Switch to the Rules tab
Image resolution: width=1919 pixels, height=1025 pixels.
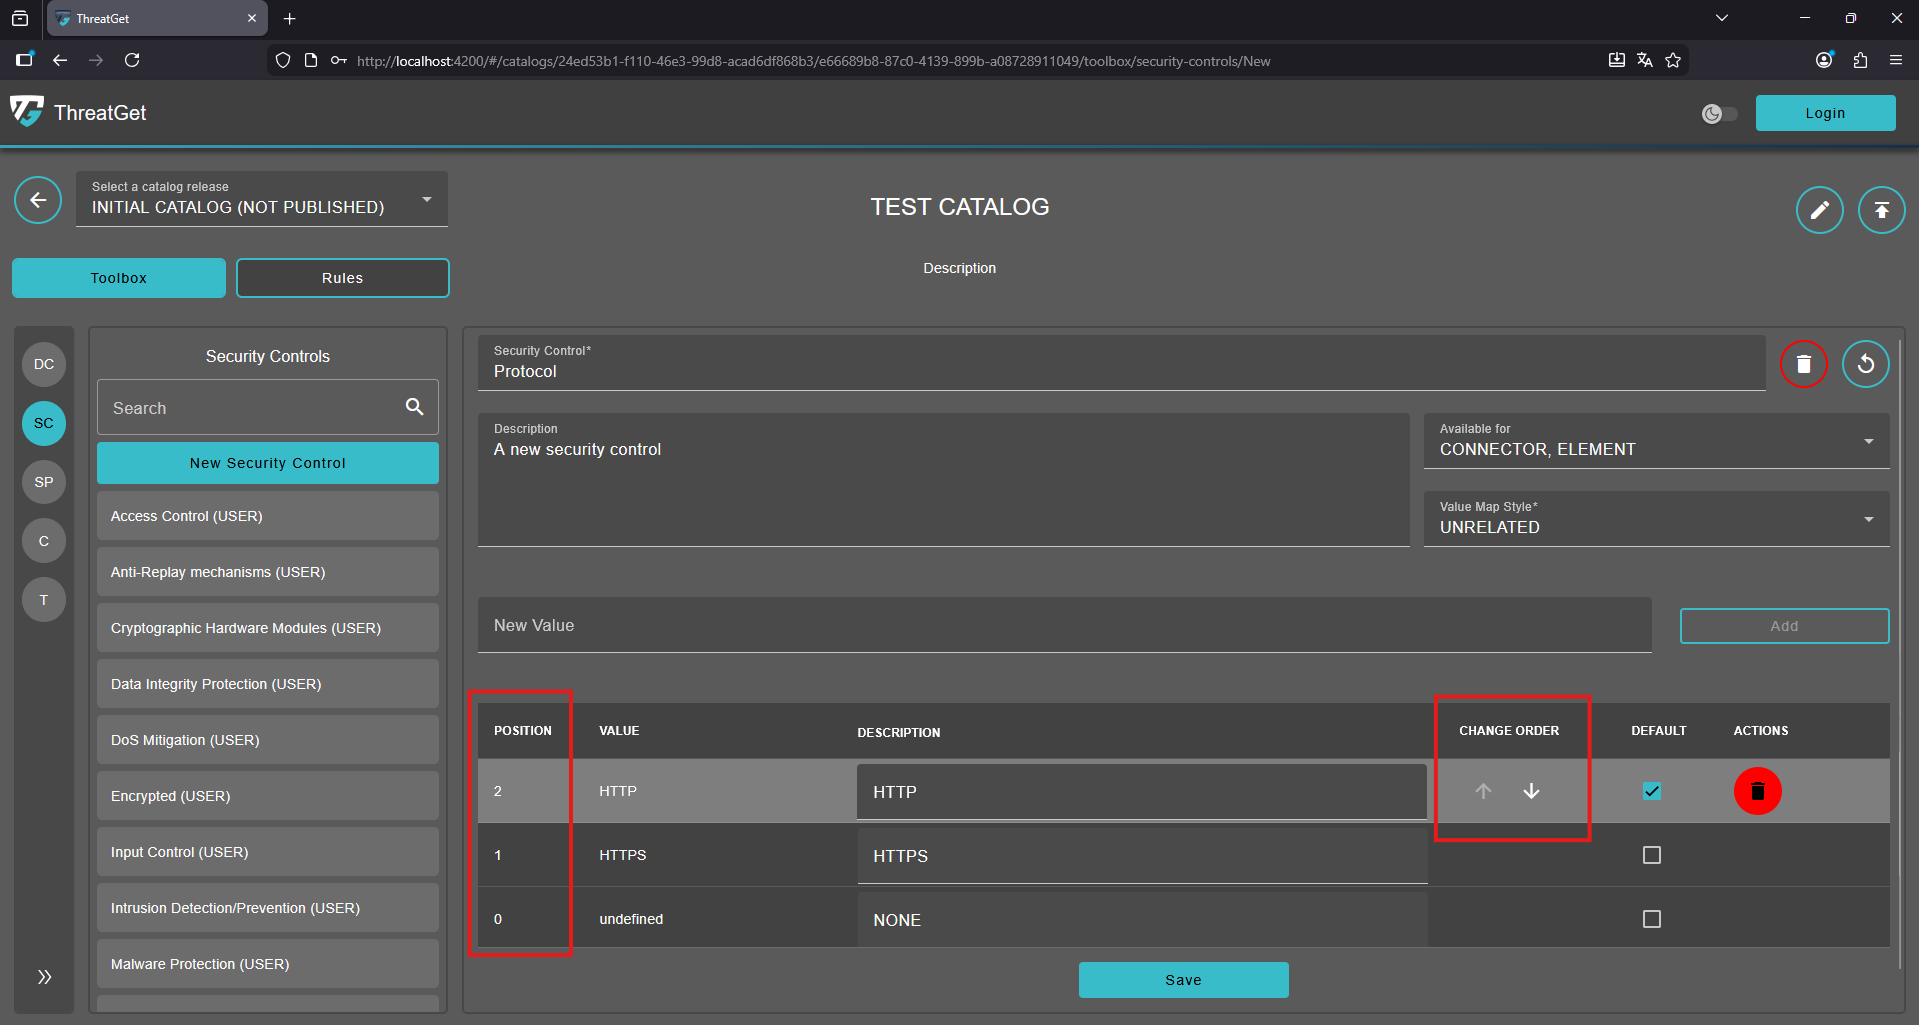[x=342, y=278]
